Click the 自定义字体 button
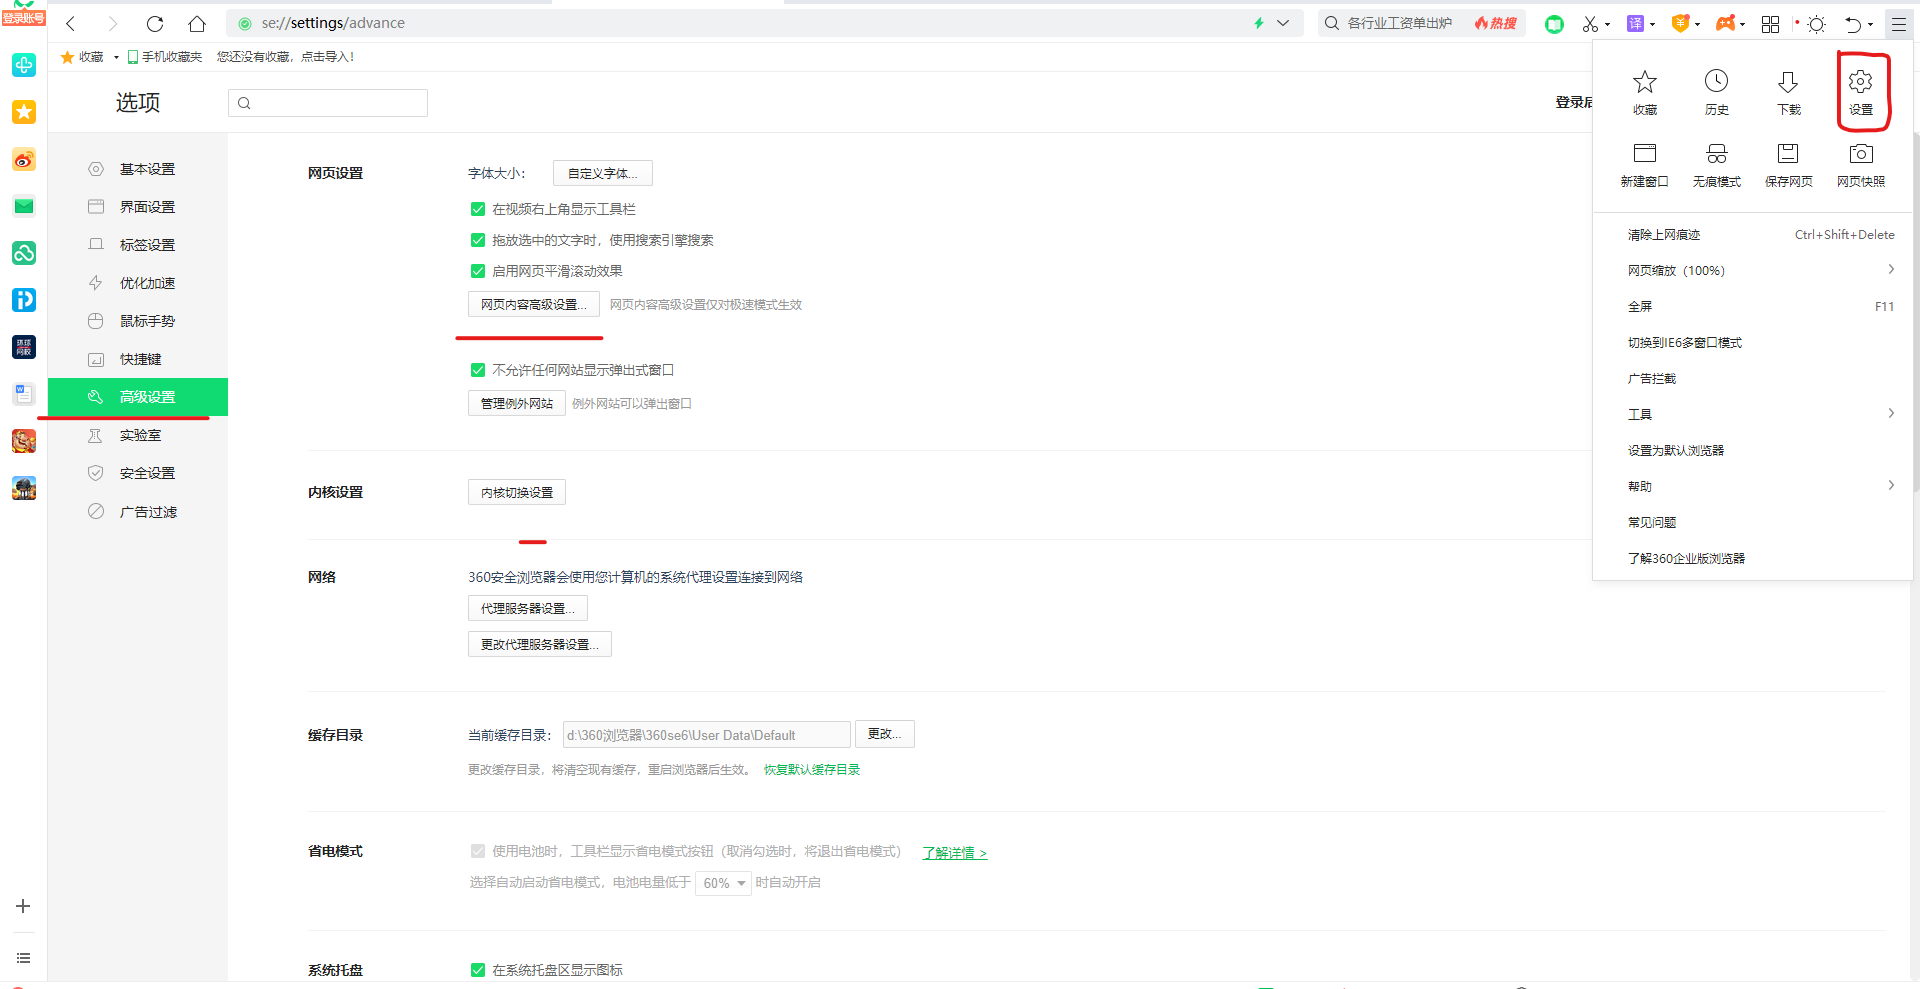The width and height of the screenshot is (1920, 989). [602, 172]
